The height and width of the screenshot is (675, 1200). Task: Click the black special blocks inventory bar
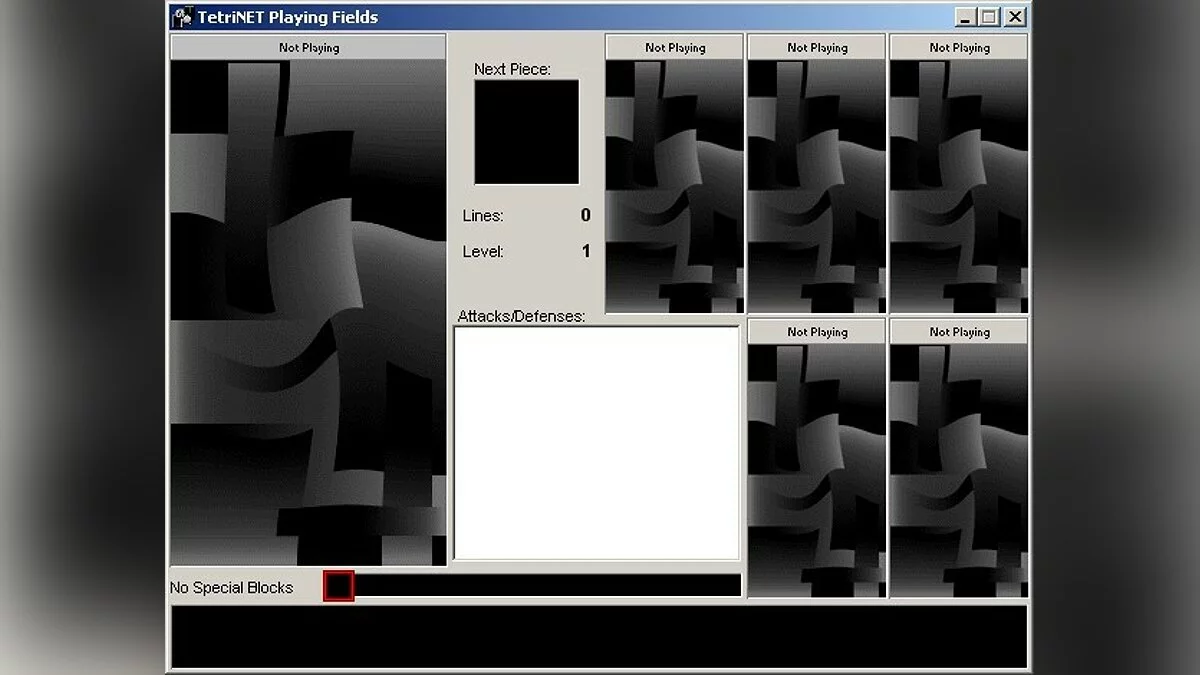click(548, 586)
